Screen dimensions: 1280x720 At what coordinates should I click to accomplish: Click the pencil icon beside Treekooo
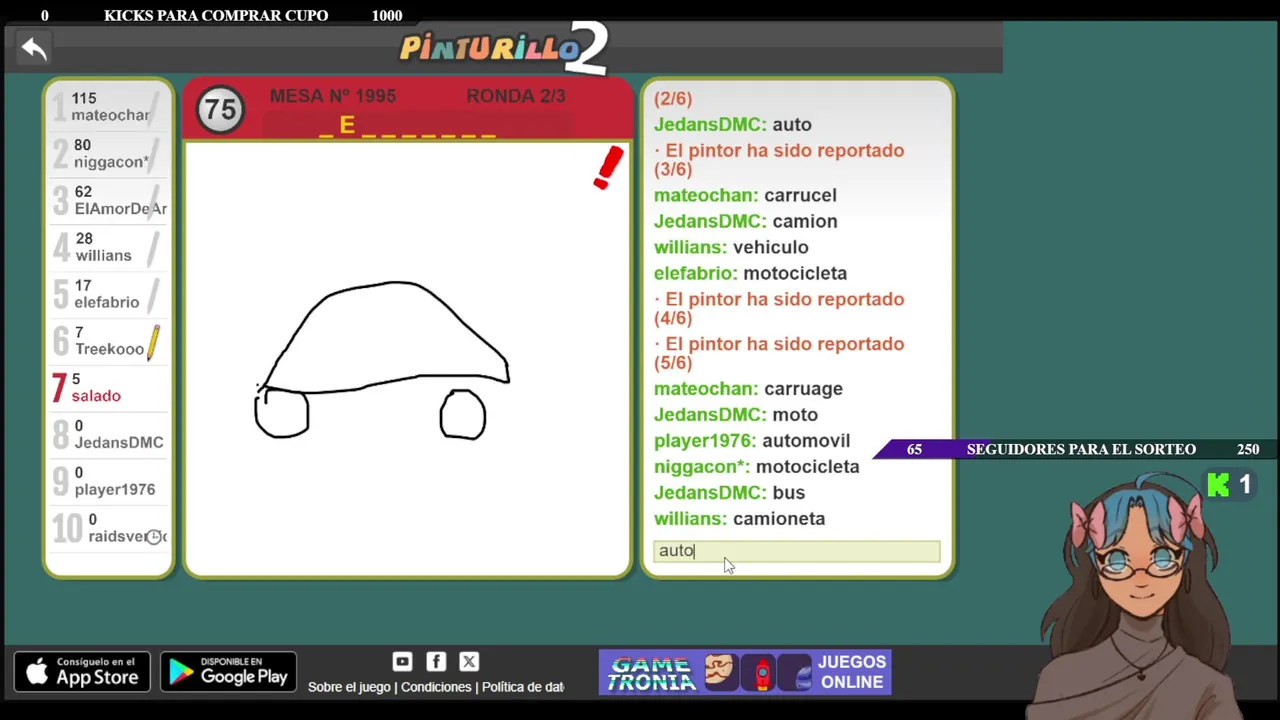tap(153, 342)
